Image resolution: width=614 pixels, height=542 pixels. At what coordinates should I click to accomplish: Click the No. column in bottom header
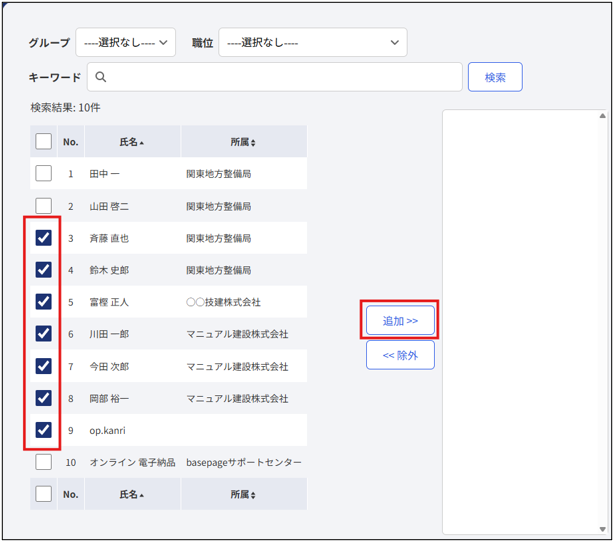(x=71, y=494)
